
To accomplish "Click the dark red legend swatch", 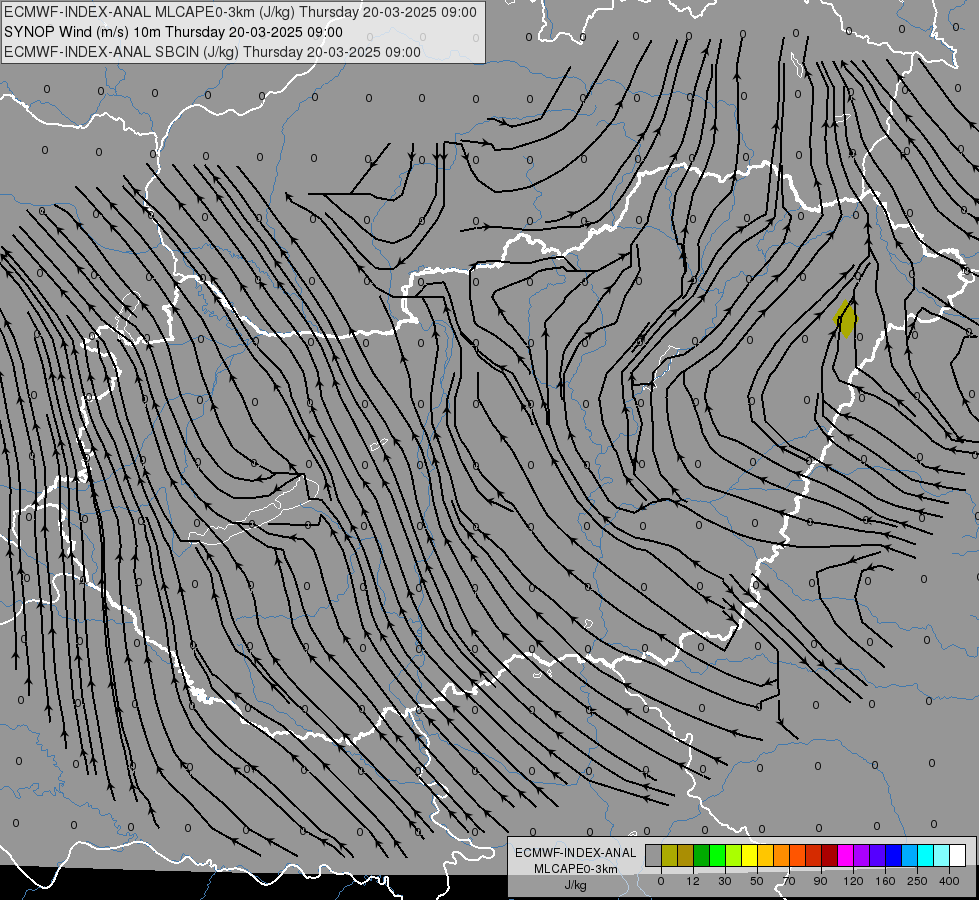I will 830,855.
